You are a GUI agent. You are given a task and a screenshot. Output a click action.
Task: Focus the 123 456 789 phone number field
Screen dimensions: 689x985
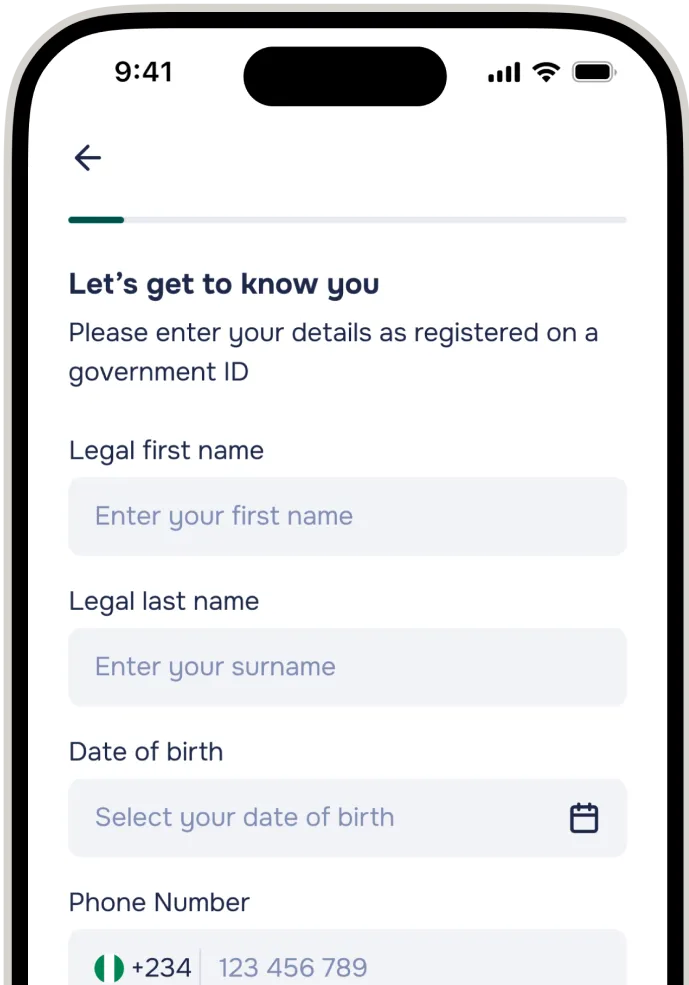click(415, 967)
